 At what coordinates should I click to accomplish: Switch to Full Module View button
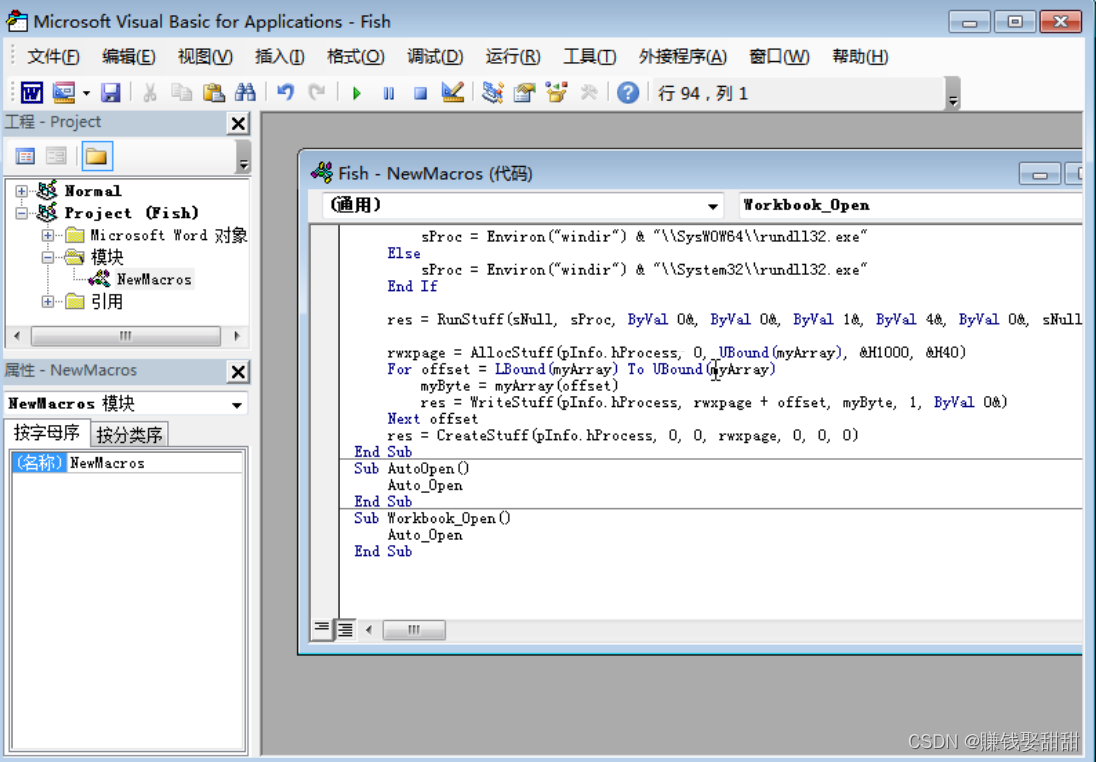(345, 629)
